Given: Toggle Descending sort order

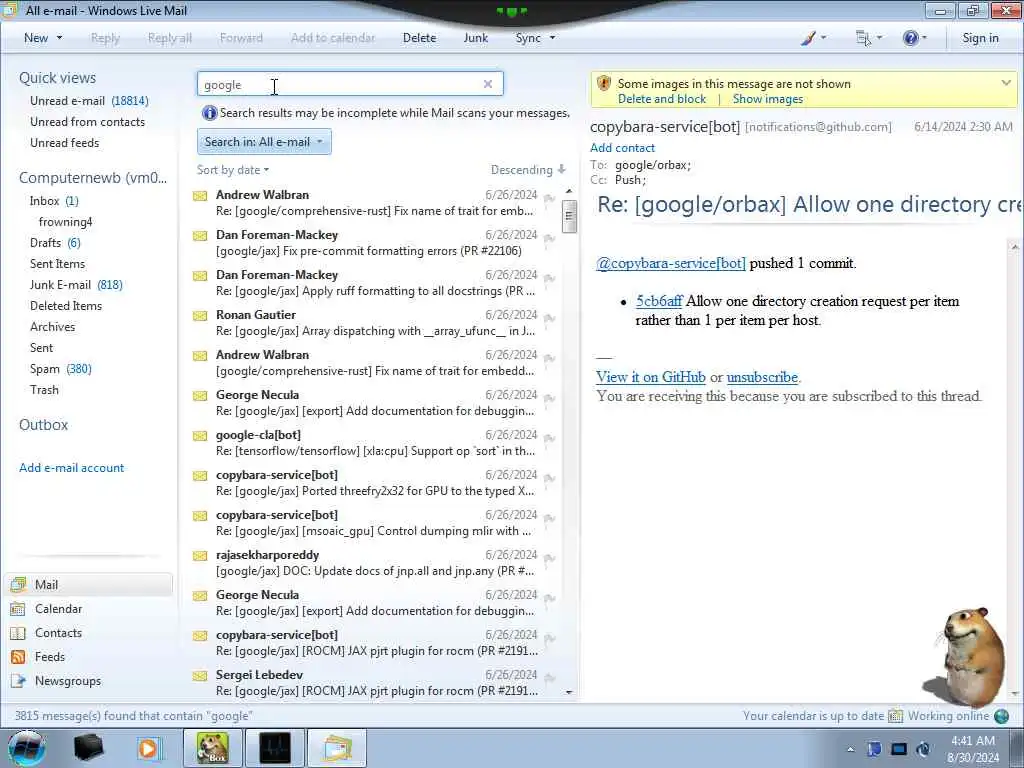Looking at the screenshot, I should pyautogui.click(x=528, y=170).
